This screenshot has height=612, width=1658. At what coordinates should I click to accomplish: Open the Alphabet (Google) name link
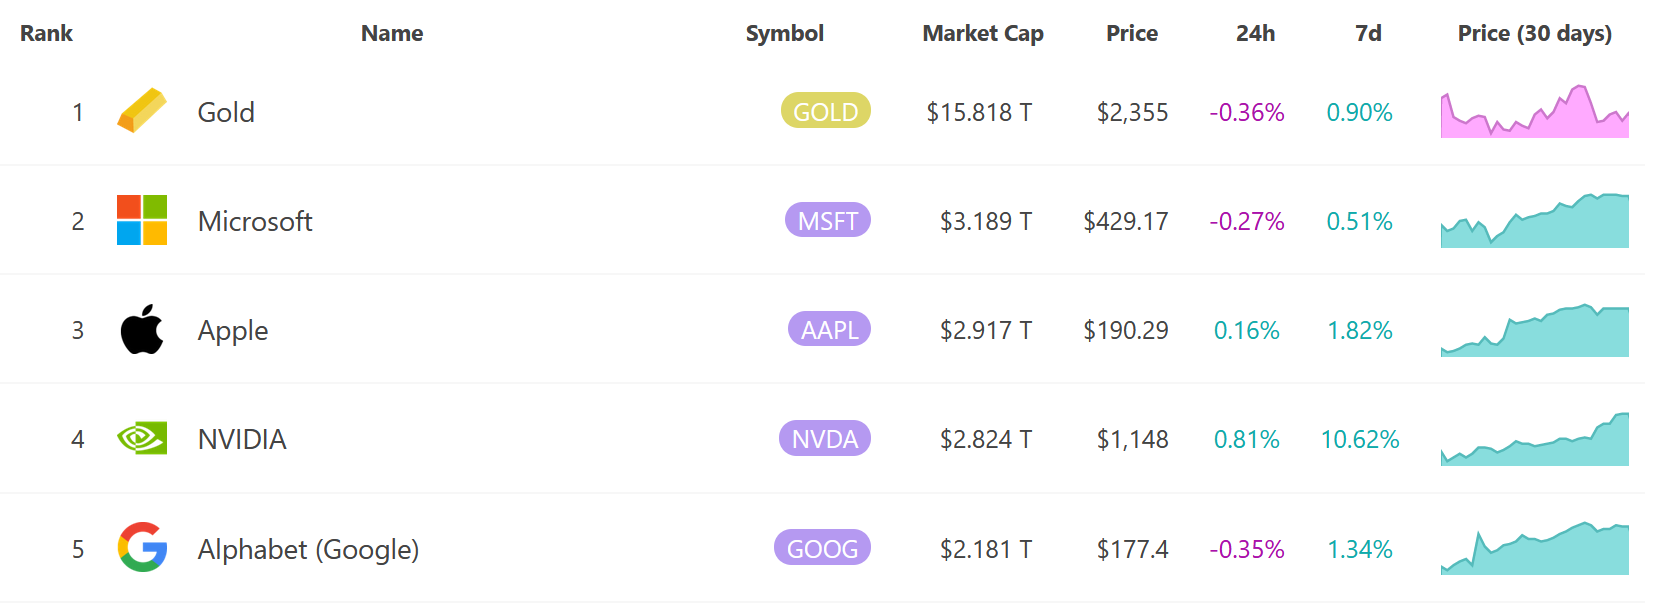pos(308,549)
